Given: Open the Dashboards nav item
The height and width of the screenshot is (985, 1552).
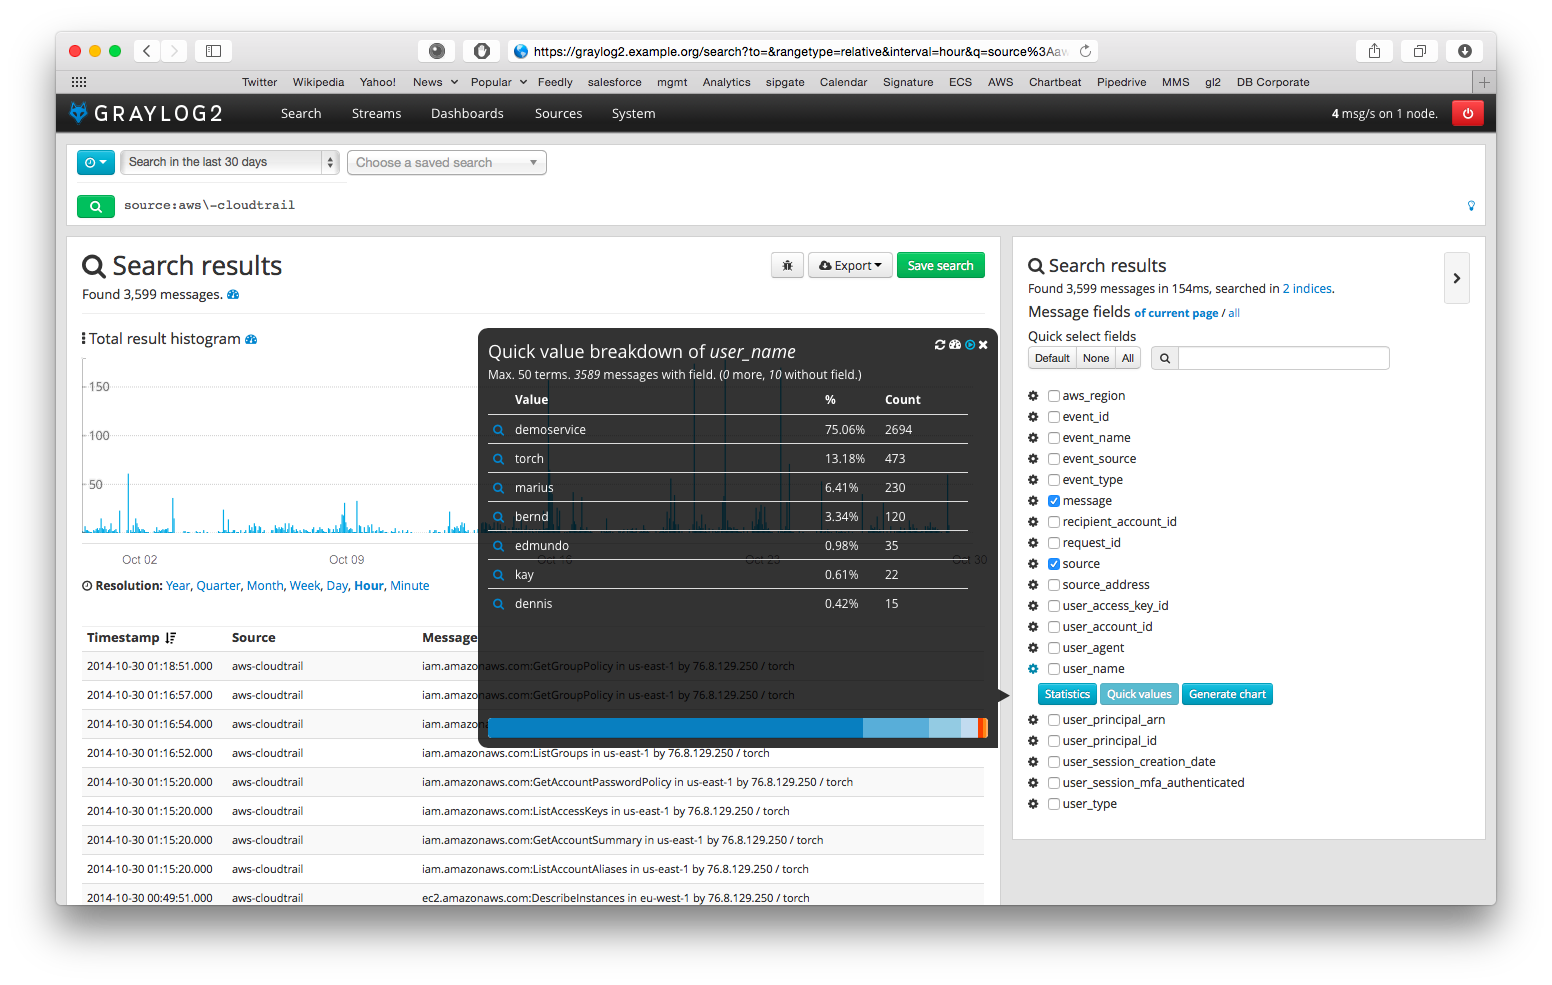Looking at the screenshot, I should click(x=467, y=114).
